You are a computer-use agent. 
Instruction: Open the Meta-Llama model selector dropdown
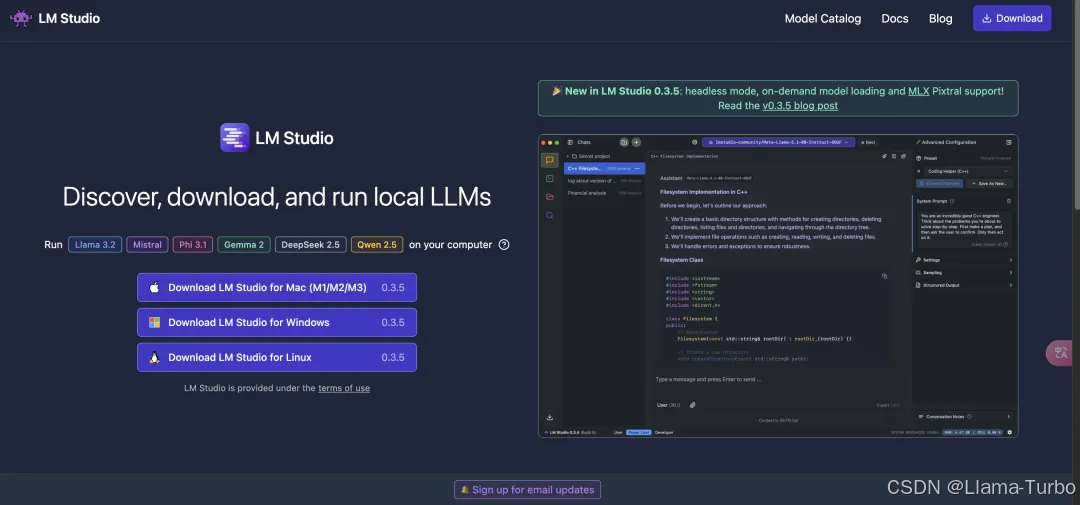(x=778, y=143)
